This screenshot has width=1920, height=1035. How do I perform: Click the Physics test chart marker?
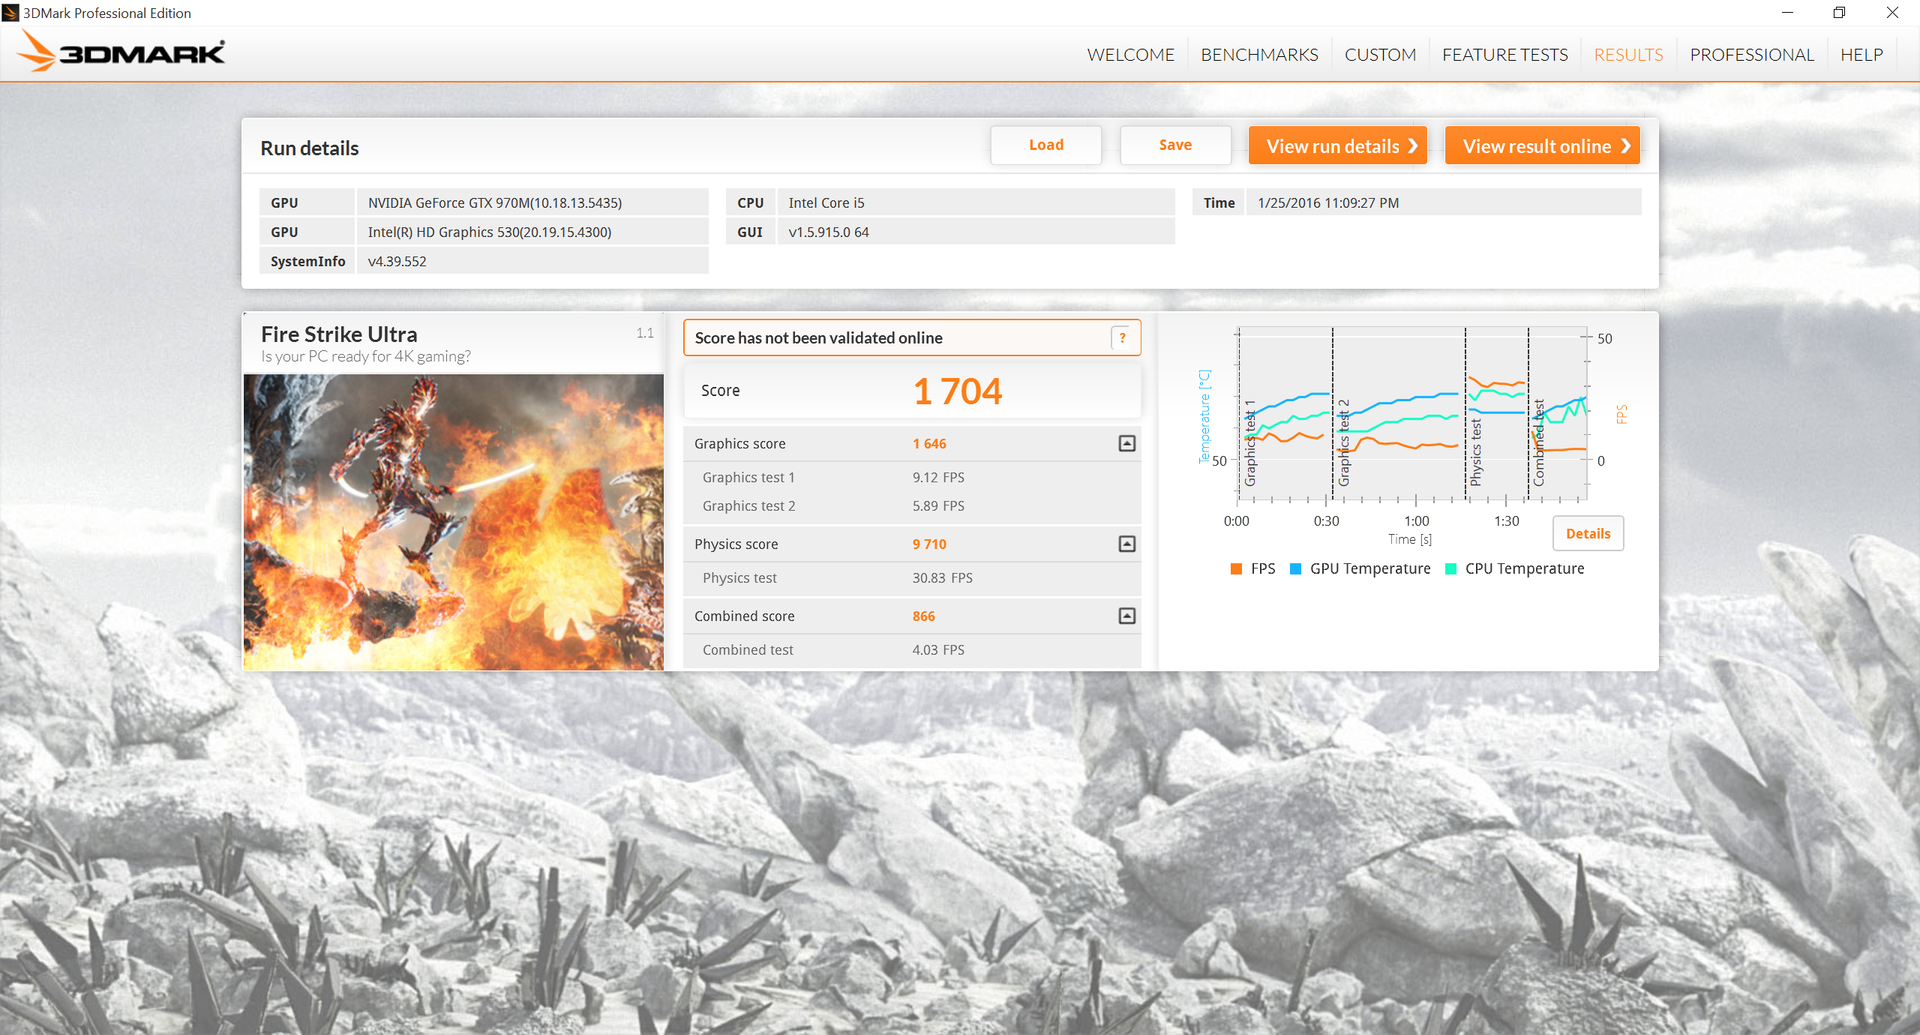click(1476, 453)
